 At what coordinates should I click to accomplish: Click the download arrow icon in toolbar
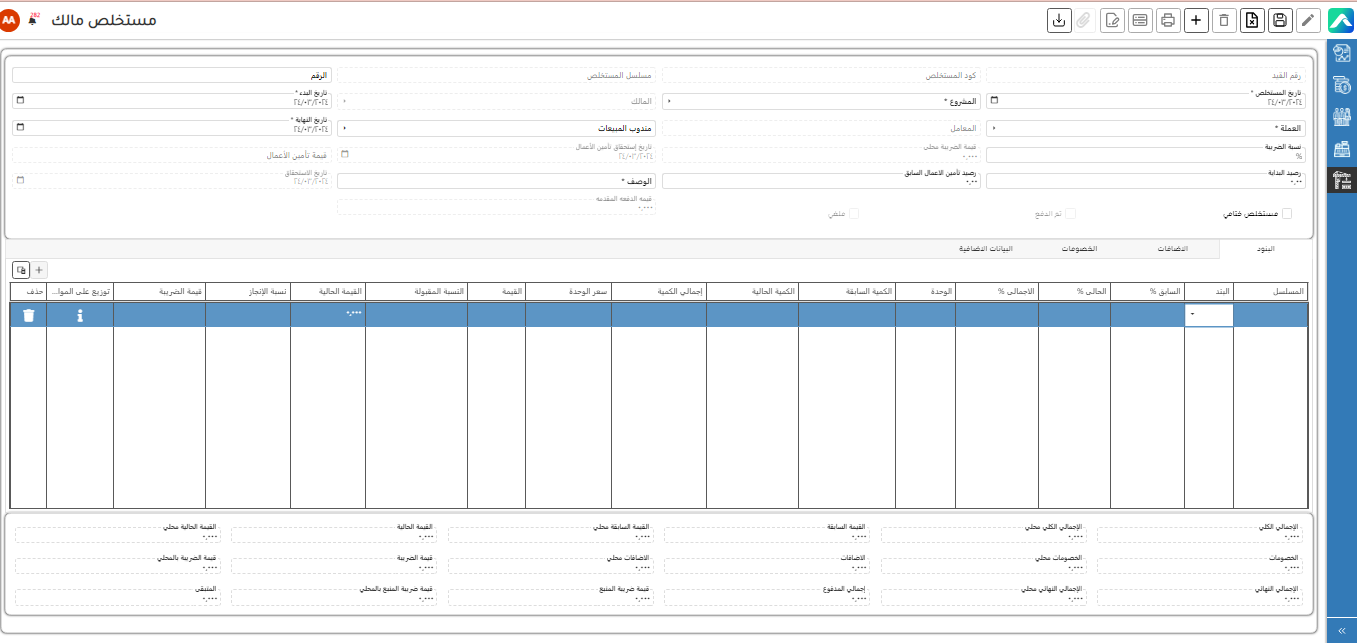pyautogui.click(x=1058, y=21)
